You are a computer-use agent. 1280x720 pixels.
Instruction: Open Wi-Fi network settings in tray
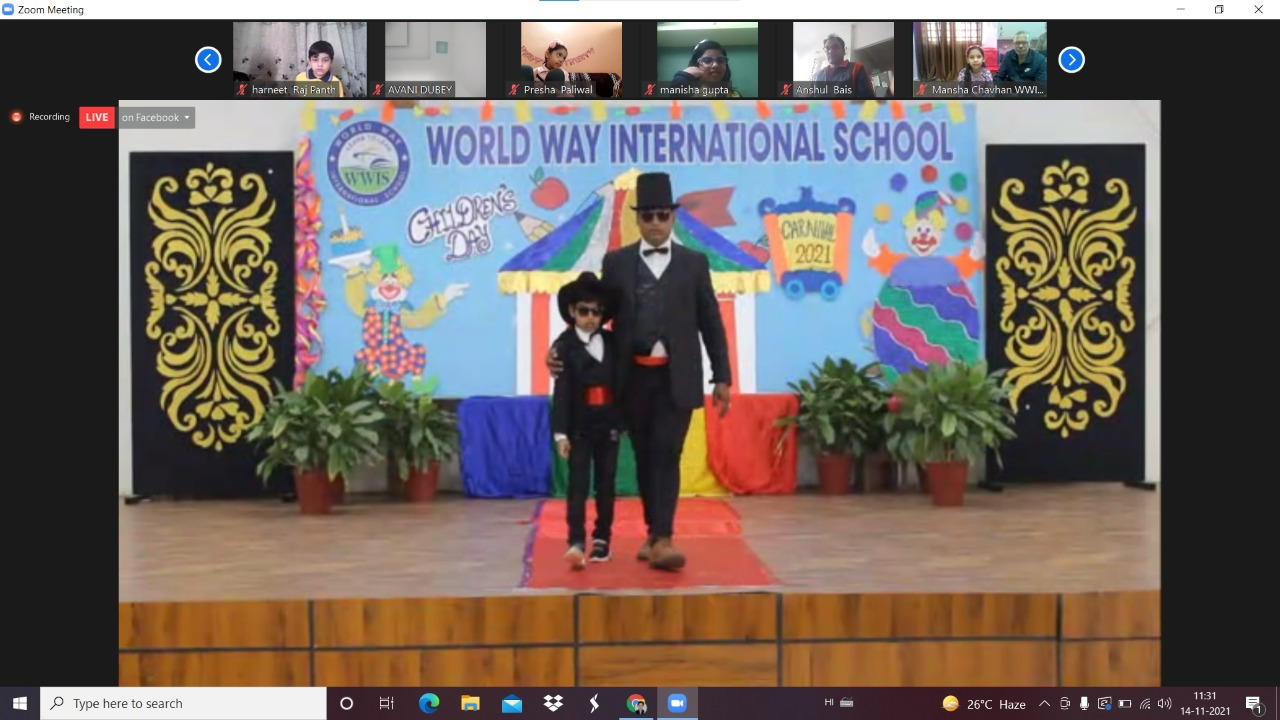point(1145,703)
